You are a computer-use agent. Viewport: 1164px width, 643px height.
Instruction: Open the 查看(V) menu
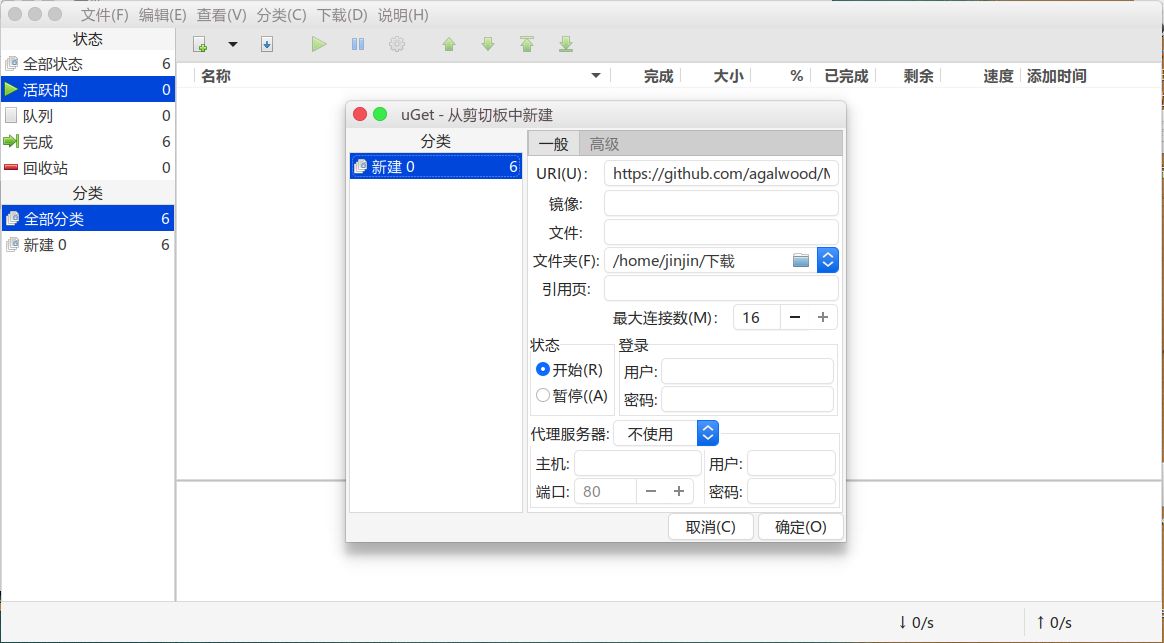click(221, 15)
